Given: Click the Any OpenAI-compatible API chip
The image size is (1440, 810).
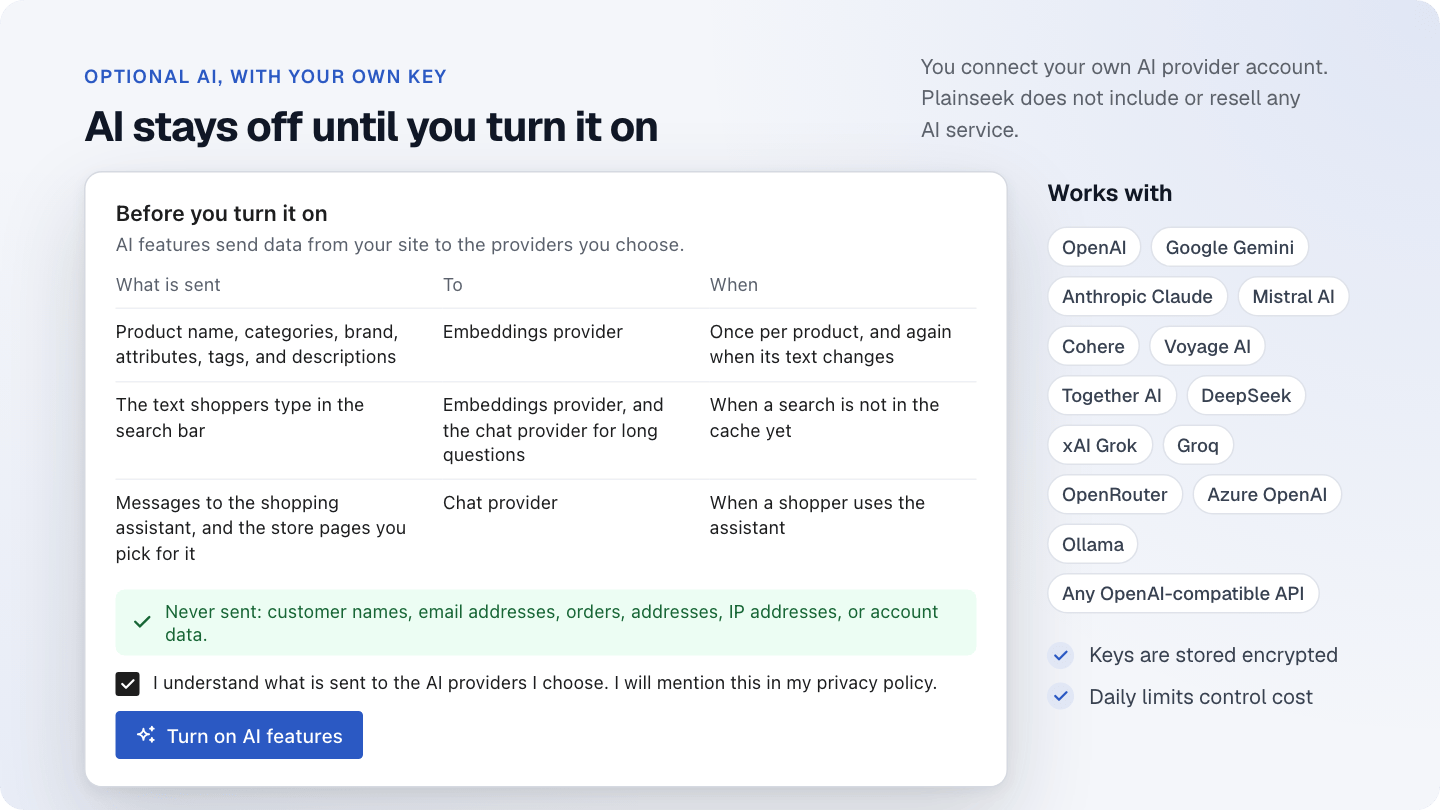Looking at the screenshot, I should coord(1183,594).
